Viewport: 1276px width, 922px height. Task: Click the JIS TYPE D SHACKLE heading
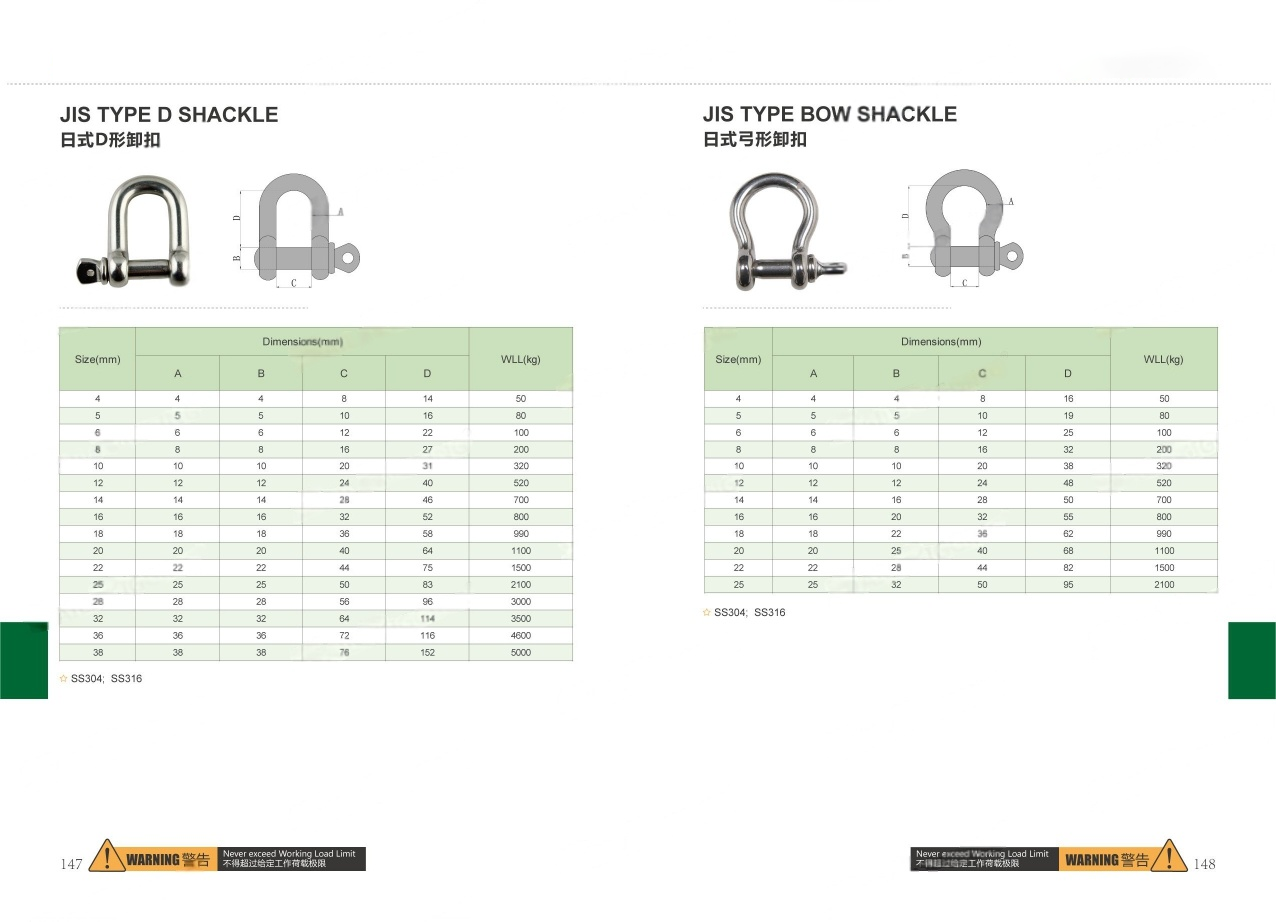pos(169,115)
